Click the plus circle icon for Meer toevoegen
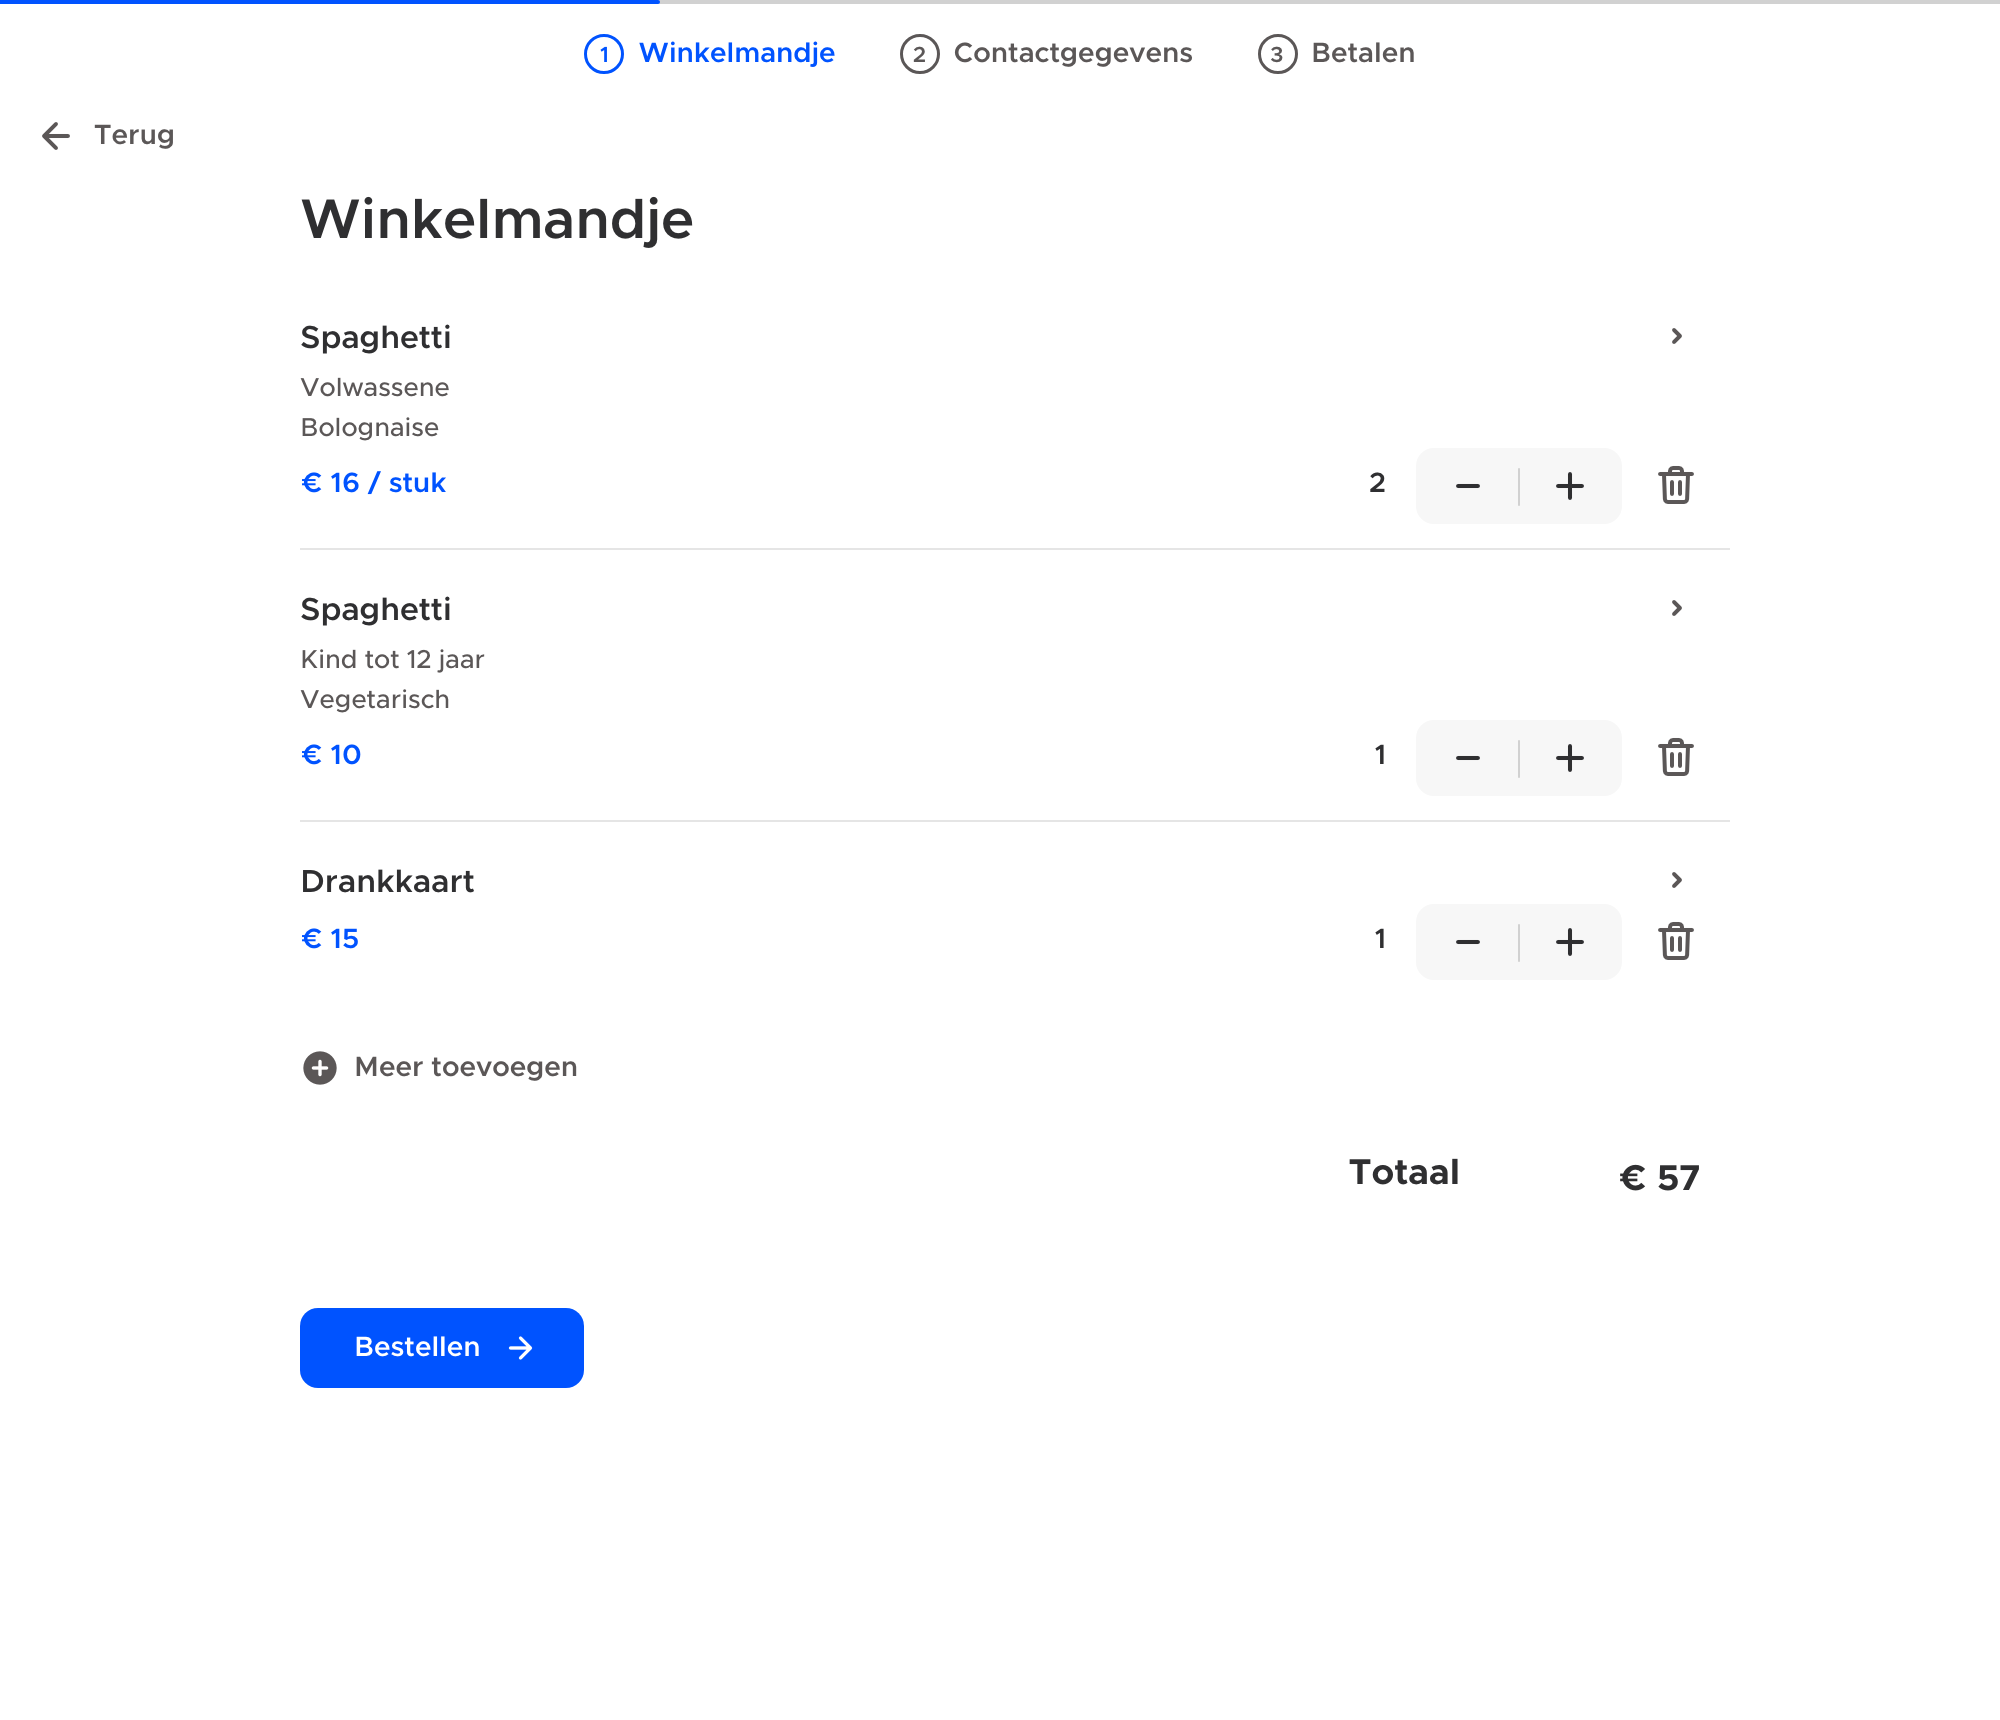Viewport: 2000px width, 1720px height. (x=320, y=1068)
